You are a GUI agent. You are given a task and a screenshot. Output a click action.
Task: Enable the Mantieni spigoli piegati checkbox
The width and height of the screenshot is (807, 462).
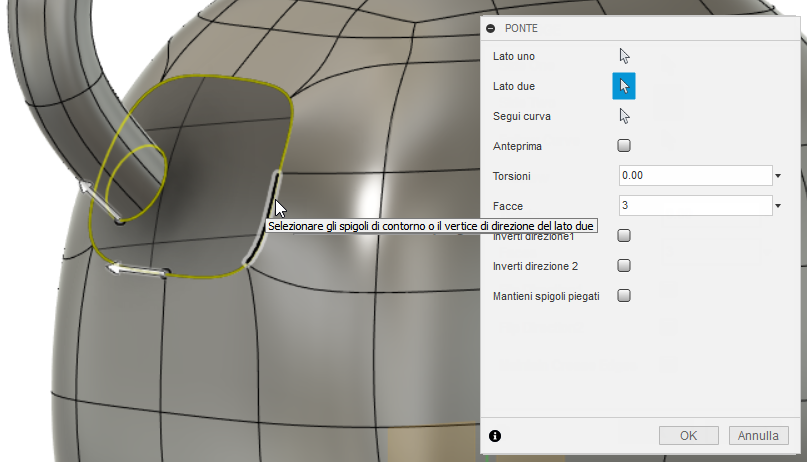tap(624, 295)
